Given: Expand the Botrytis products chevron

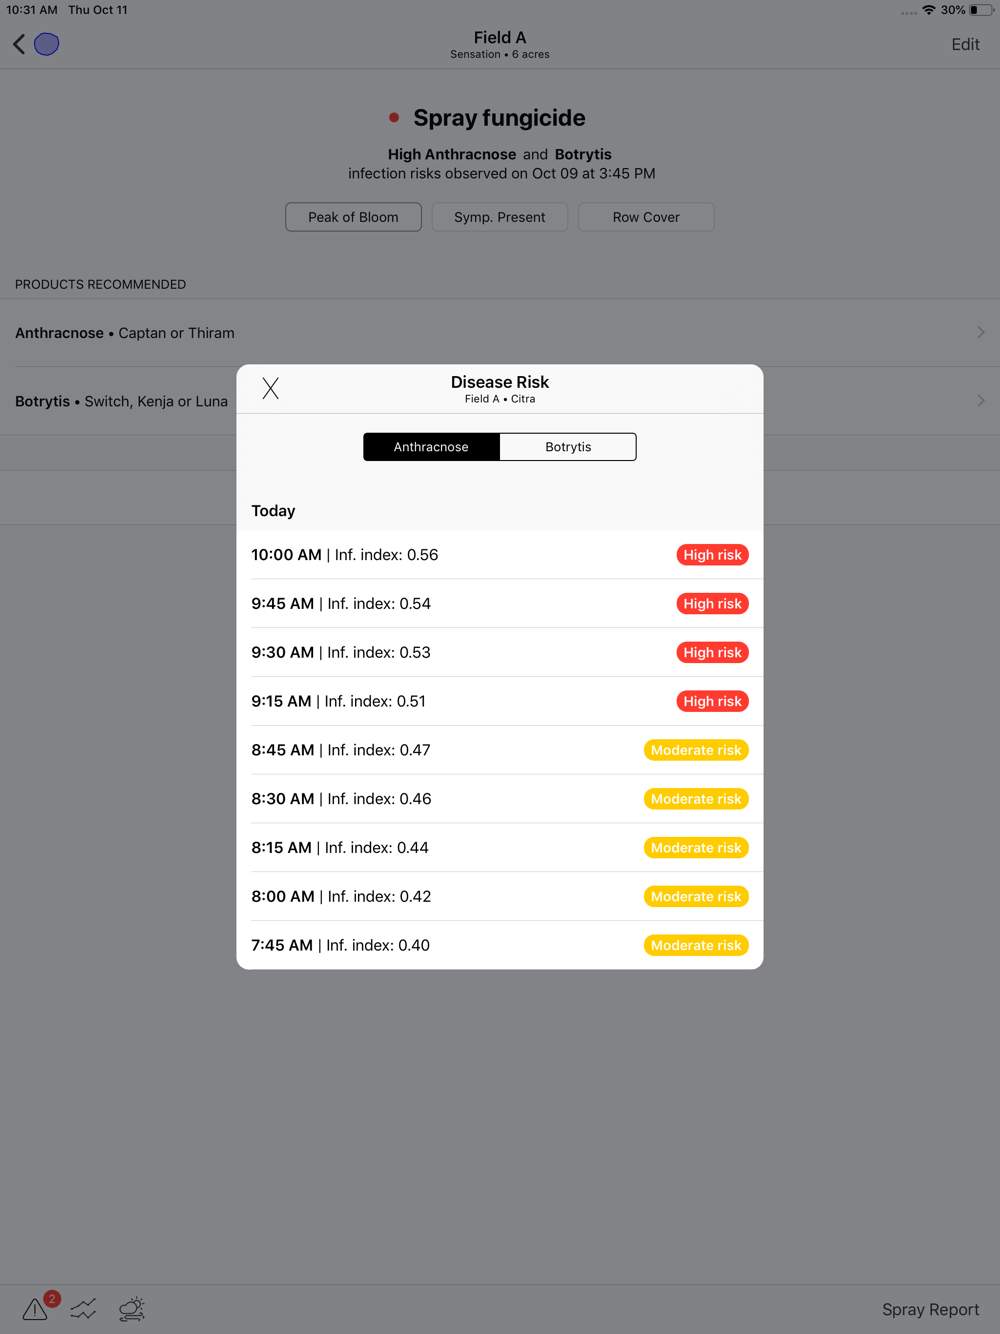Looking at the screenshot, I should [981, 400].
